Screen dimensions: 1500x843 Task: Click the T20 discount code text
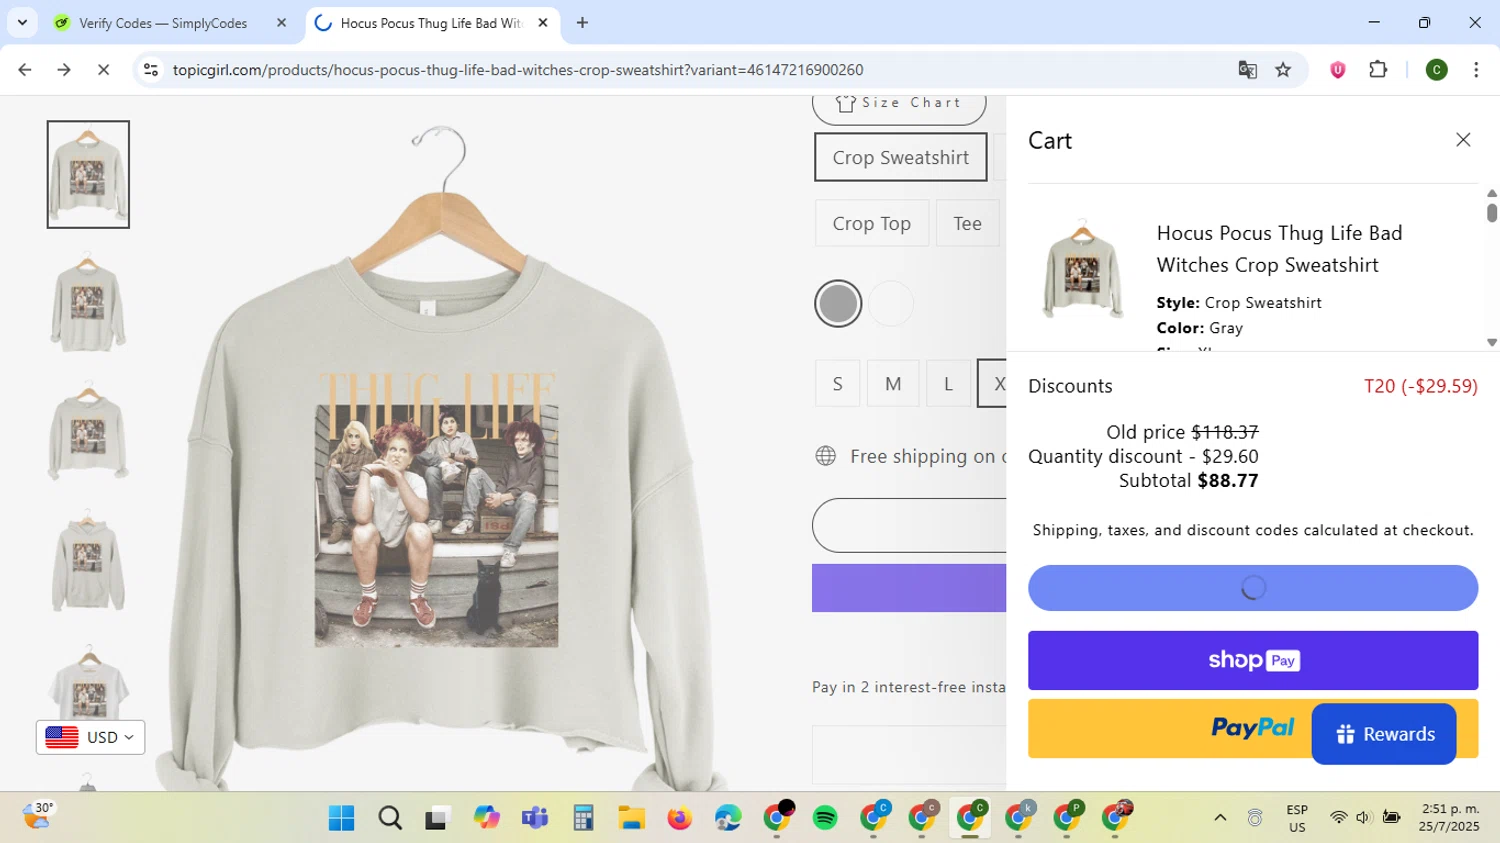pyautogui.click(x=1421, y=386)
